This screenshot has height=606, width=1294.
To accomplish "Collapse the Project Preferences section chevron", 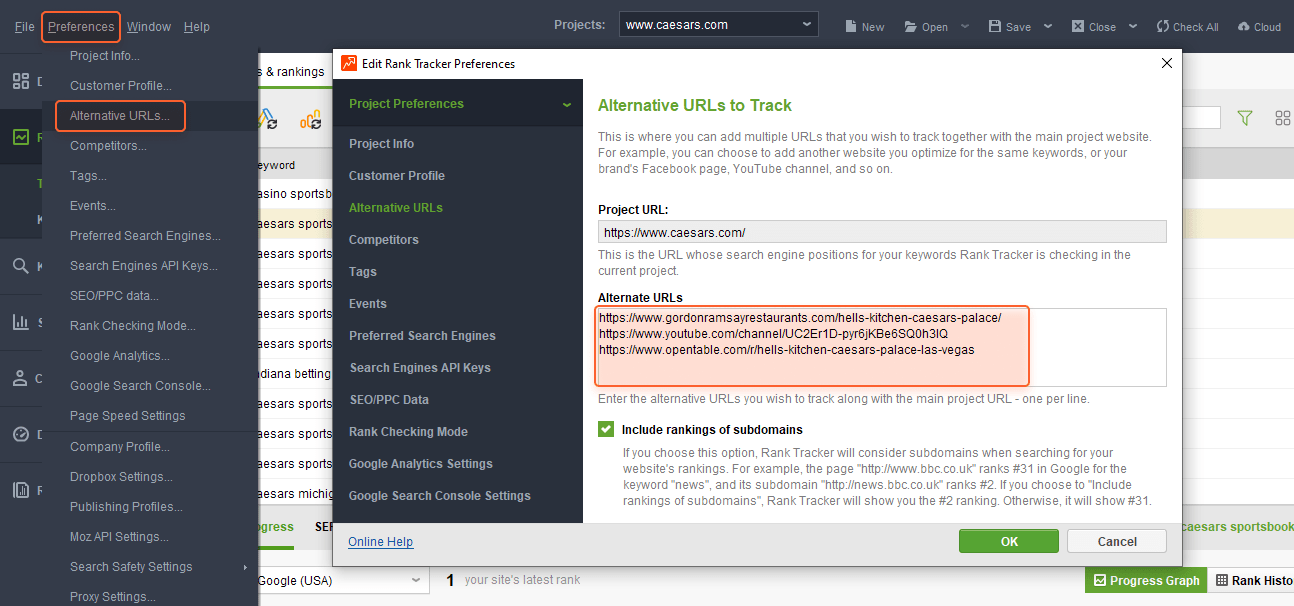I will coord(567,104).
